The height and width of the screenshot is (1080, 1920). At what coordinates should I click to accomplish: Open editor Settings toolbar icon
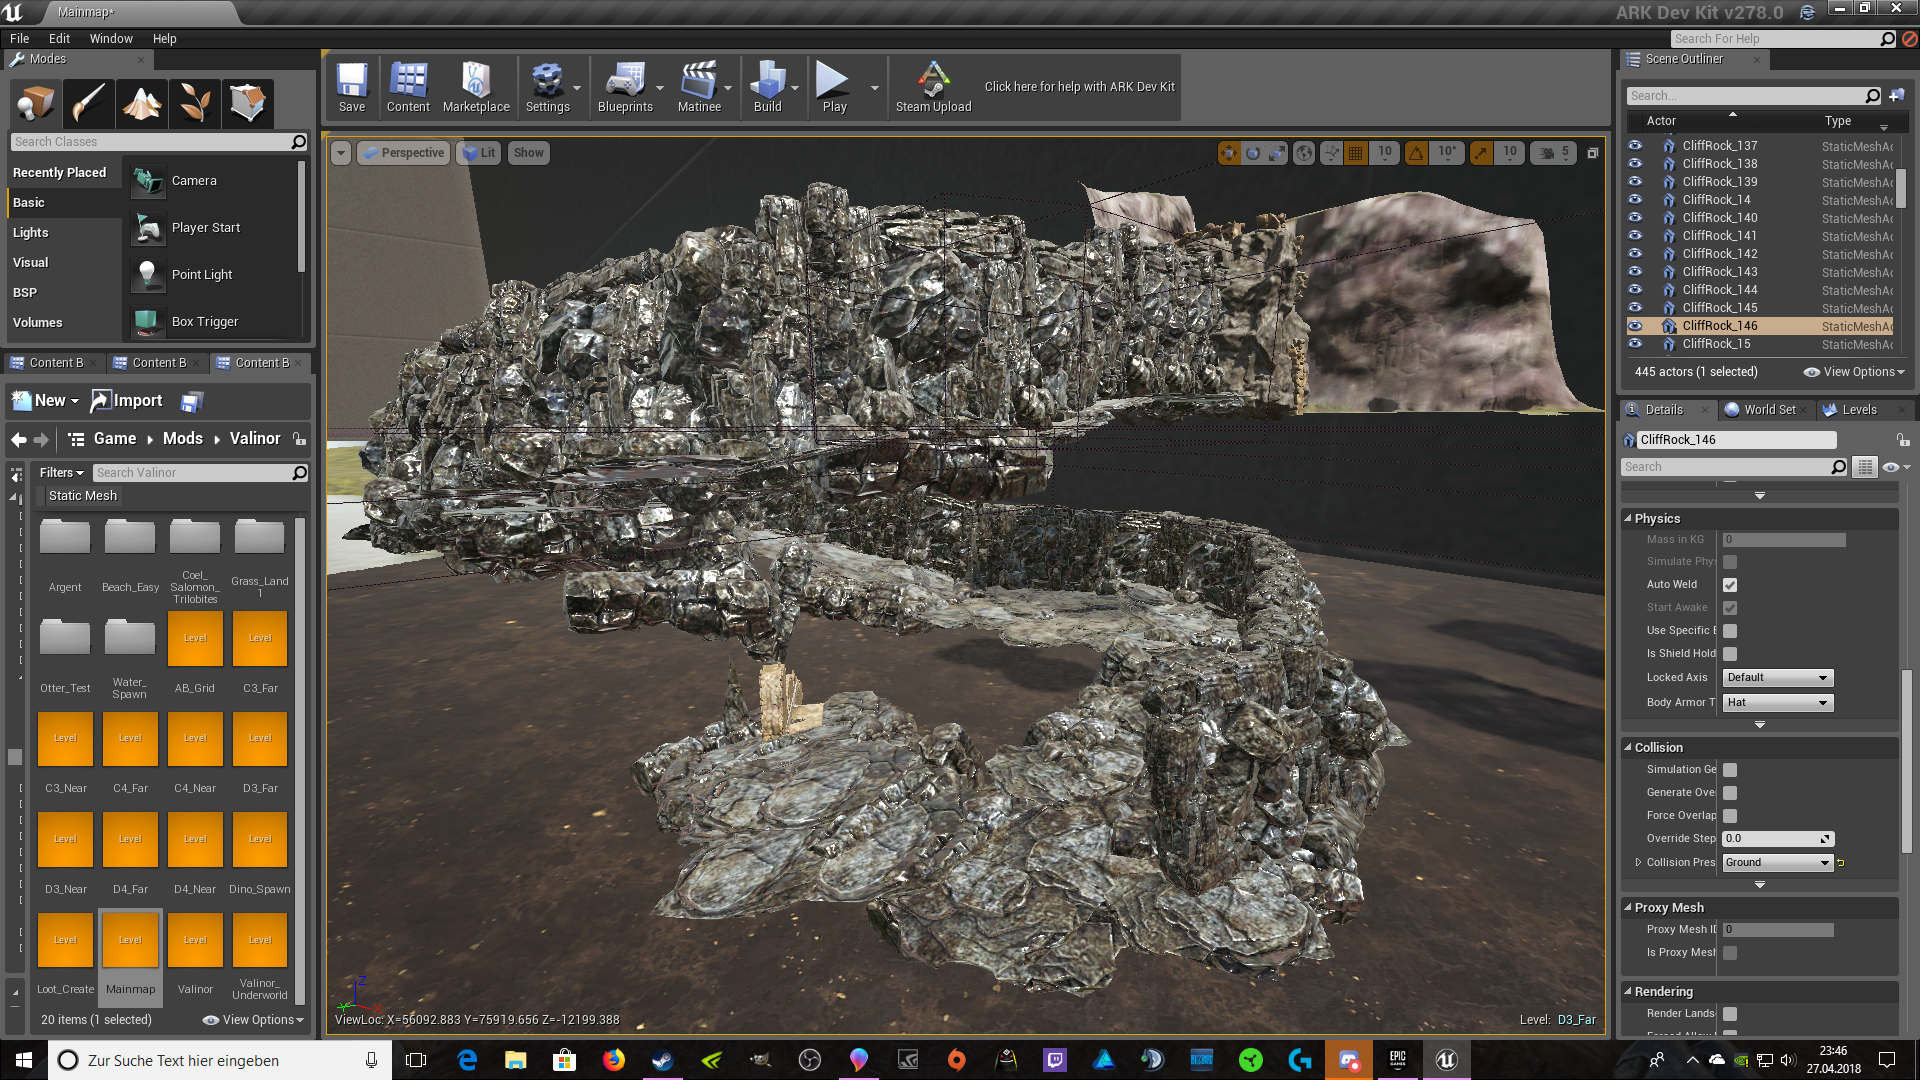click(x=547, y=87)
